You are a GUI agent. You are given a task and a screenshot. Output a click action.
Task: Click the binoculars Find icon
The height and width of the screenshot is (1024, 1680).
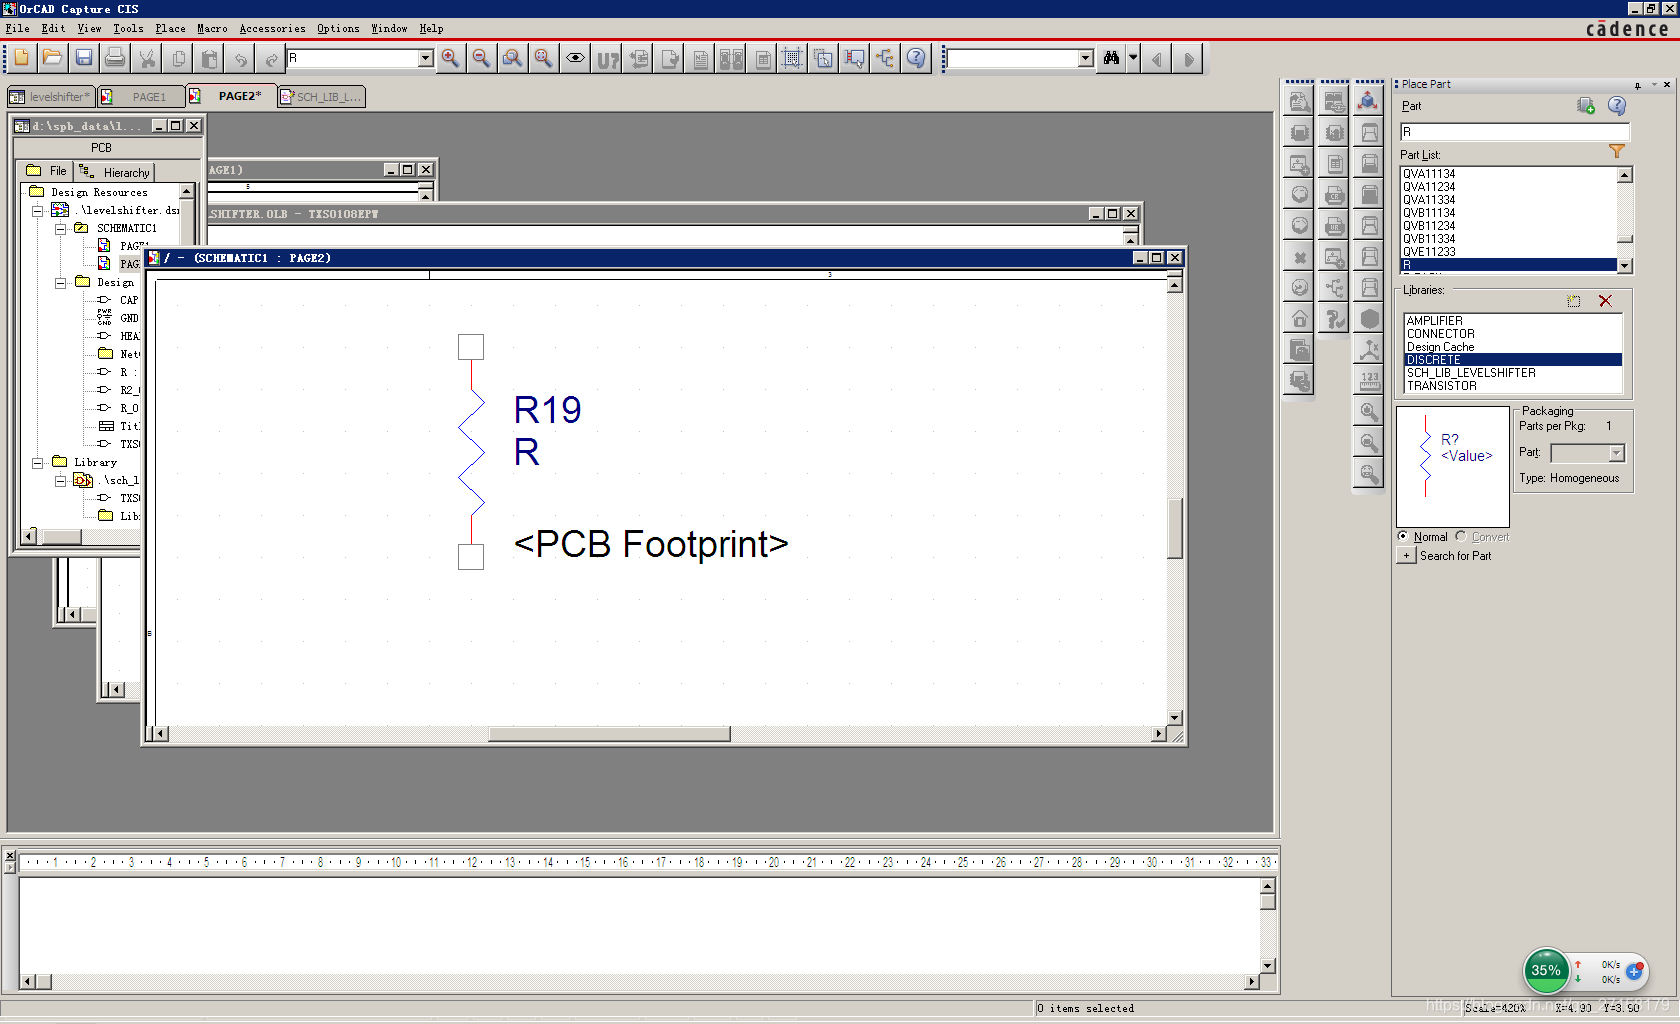[1111, 59]
